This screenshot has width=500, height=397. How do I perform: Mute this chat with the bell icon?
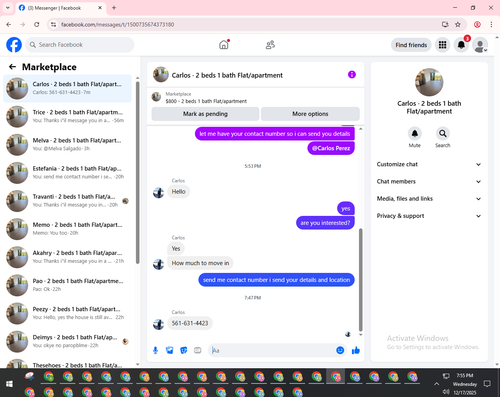tap(415, 134)
